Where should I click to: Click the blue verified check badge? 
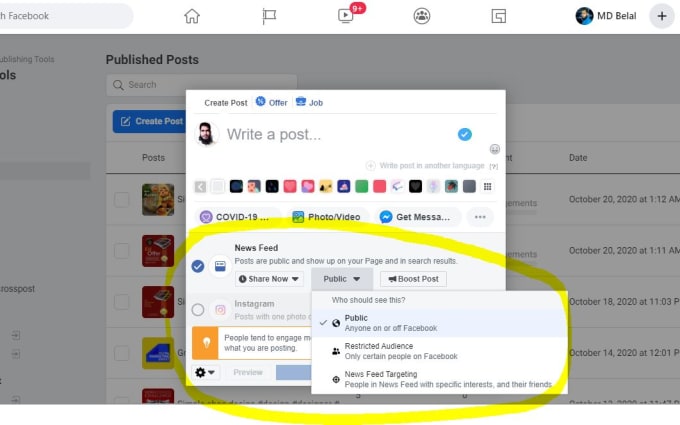click(464, 134)
